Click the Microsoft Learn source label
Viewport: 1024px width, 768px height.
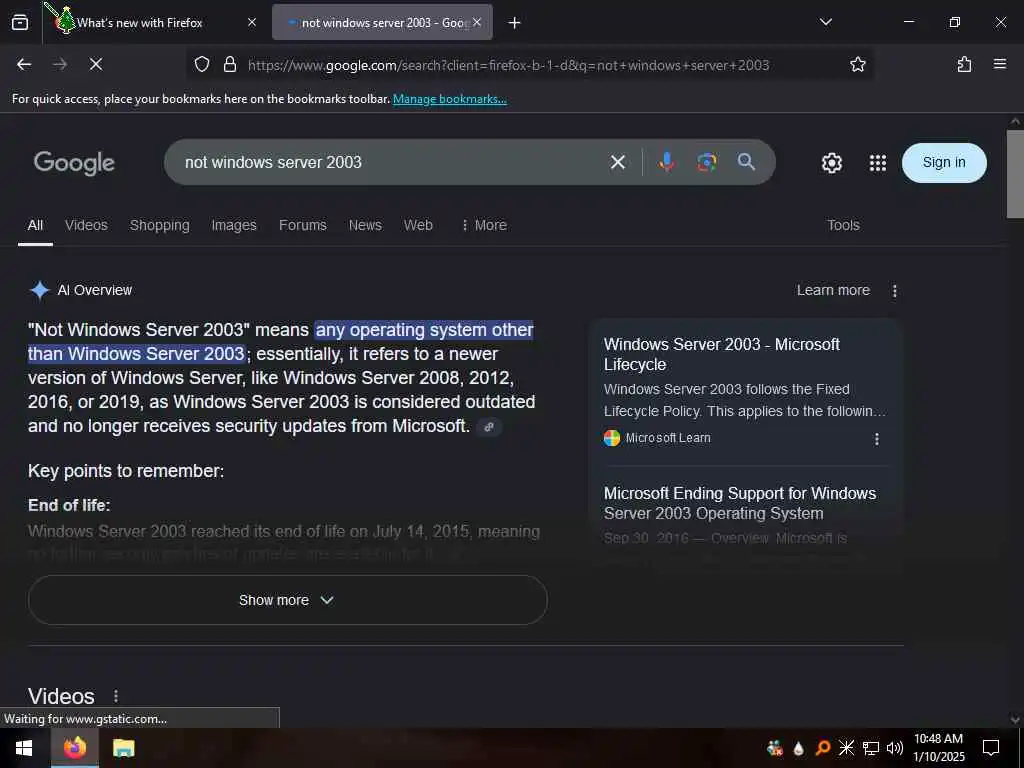[667, 438]
